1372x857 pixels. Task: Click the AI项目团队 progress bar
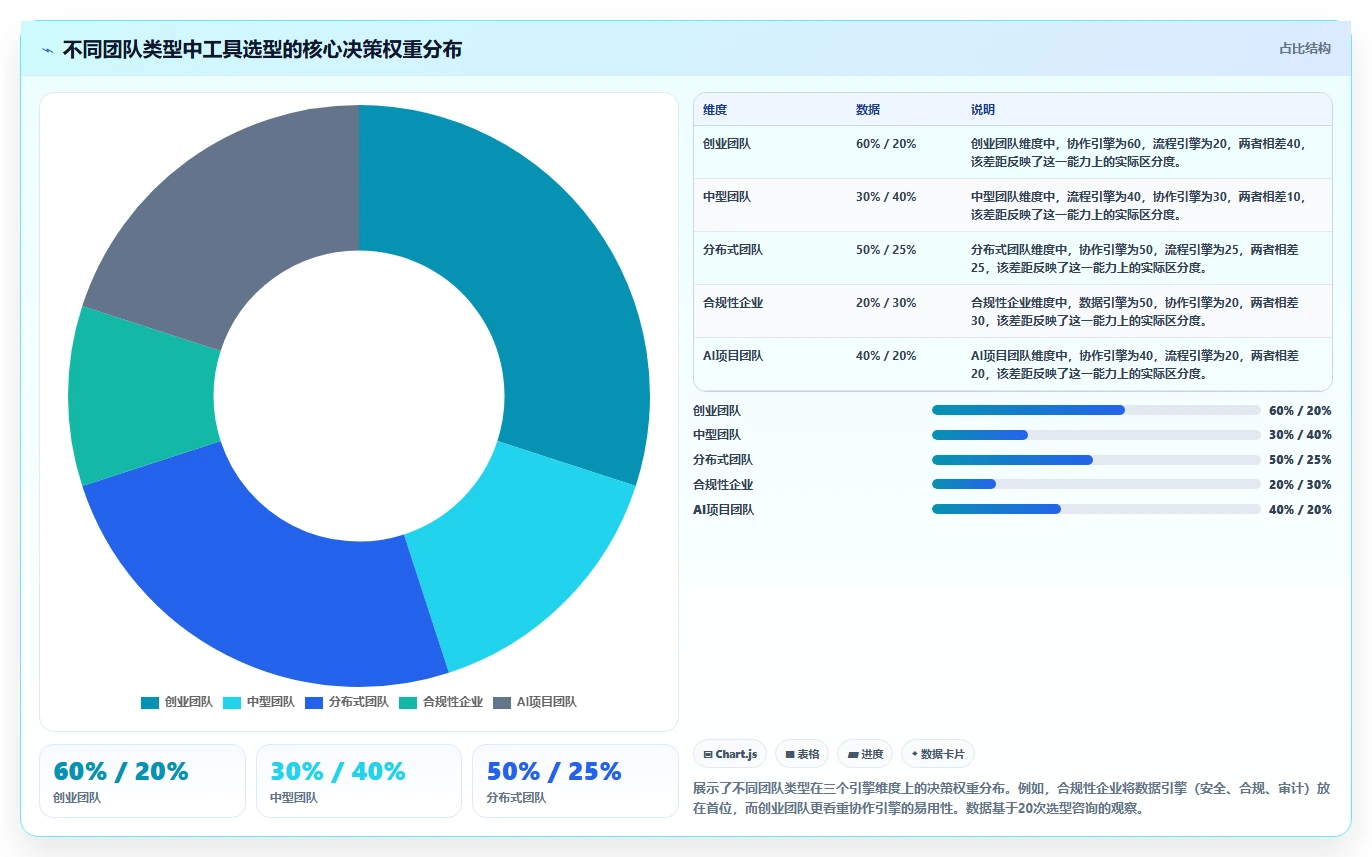tap(1096, 509)
